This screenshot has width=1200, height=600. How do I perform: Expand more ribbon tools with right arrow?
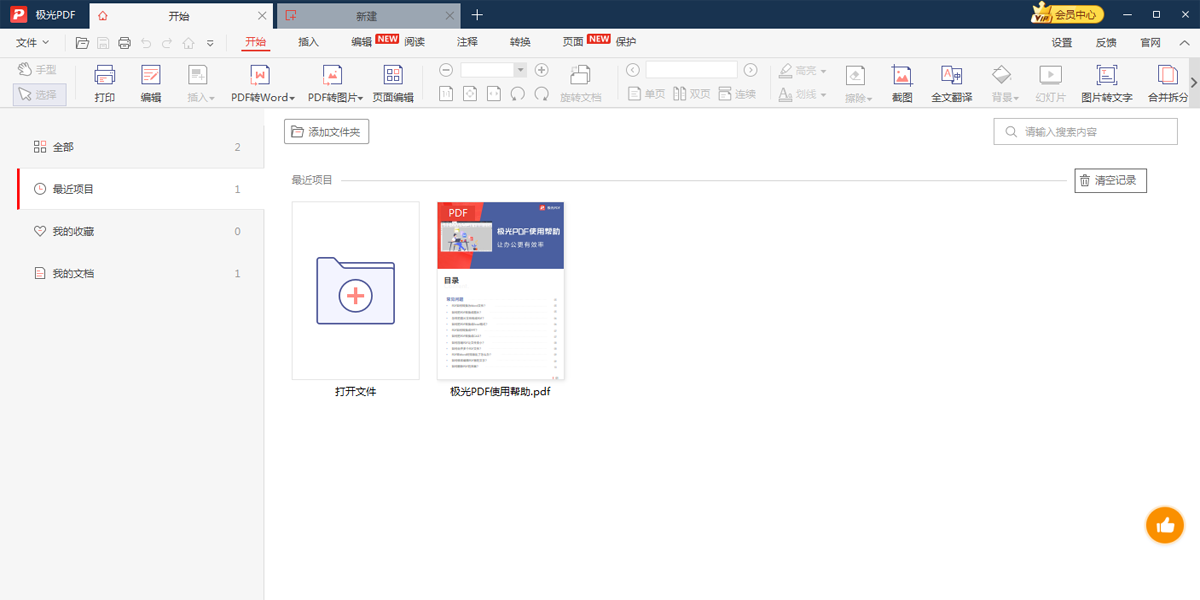1194,82
